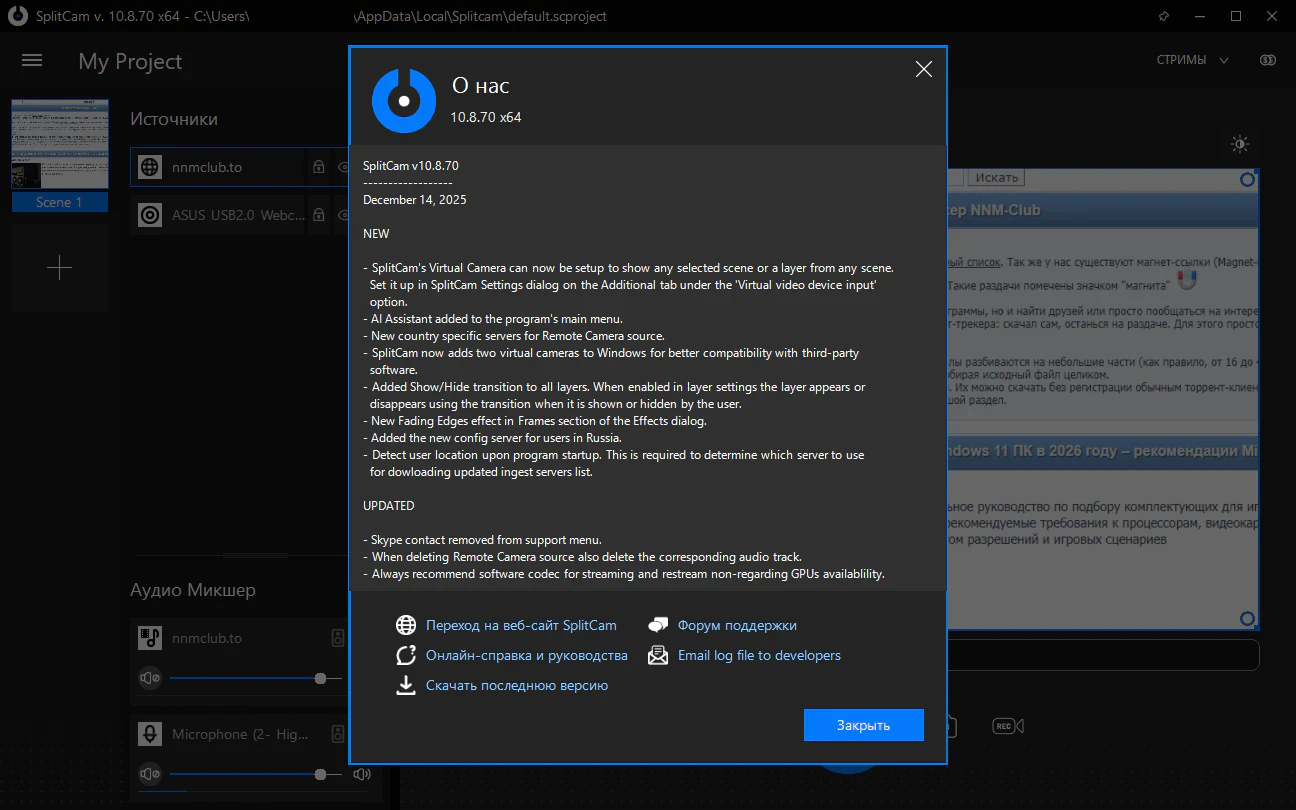Click the support forum chat bubbles icon
The height and width of the screenshot is (810, 1296).
657,625
